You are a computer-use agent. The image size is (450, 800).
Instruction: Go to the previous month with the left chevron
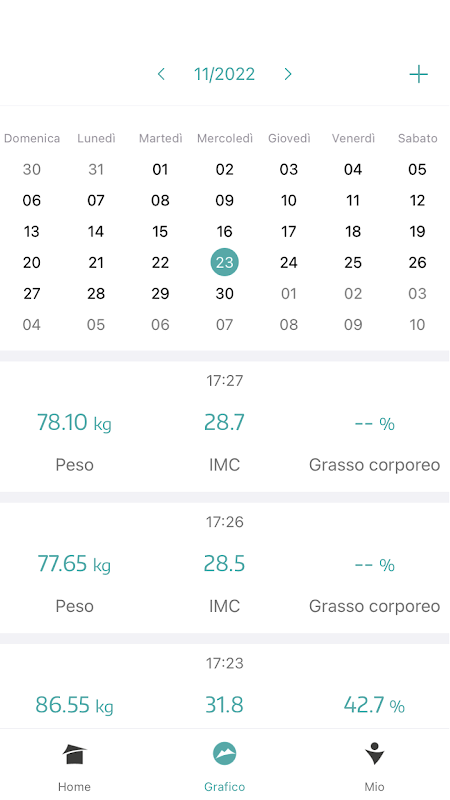tap(161, 74)
